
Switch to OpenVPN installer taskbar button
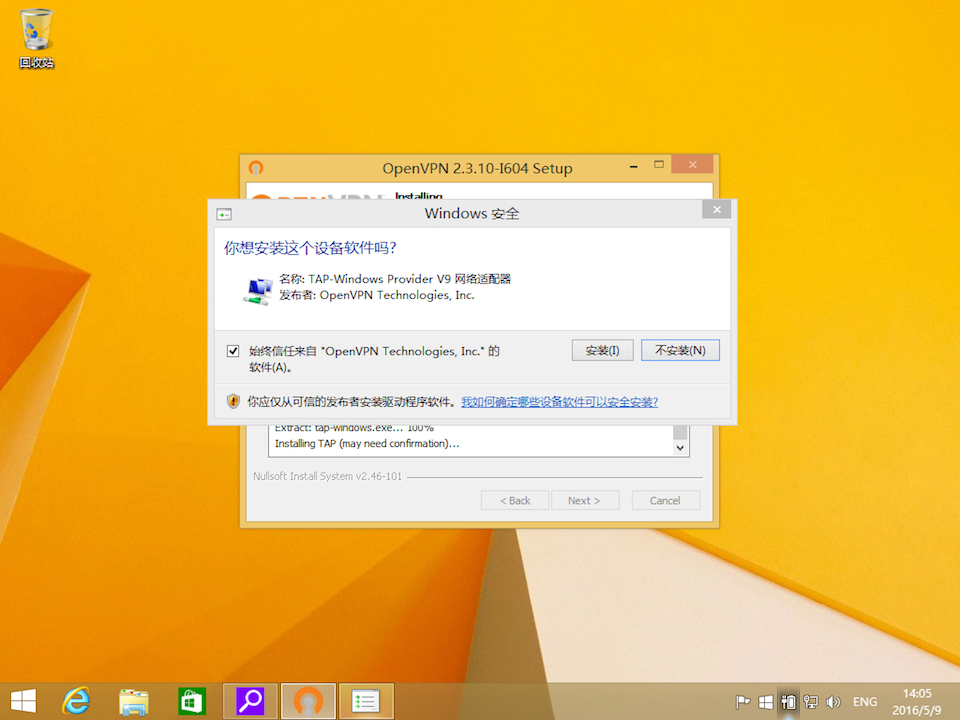(308, 702)
